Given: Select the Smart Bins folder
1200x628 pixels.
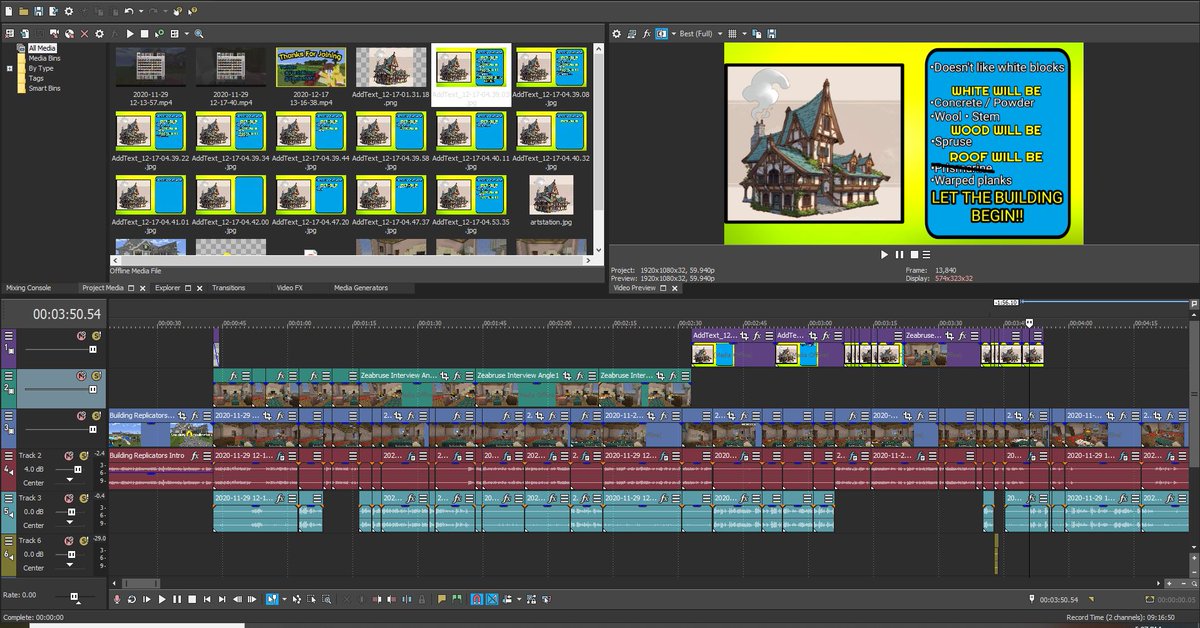Looking at the screenshot, I should point(44,88).
